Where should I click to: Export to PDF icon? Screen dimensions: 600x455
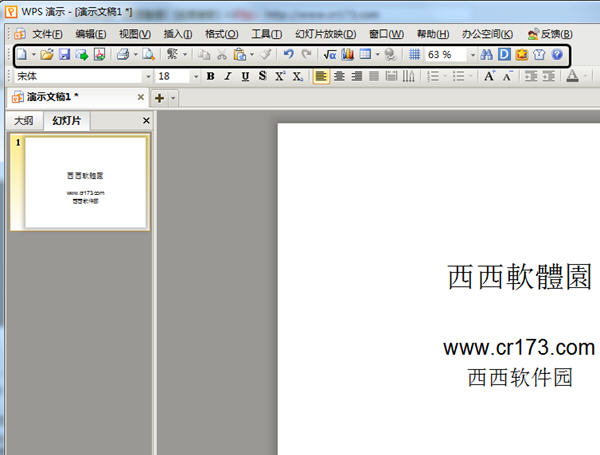[99, 55]
